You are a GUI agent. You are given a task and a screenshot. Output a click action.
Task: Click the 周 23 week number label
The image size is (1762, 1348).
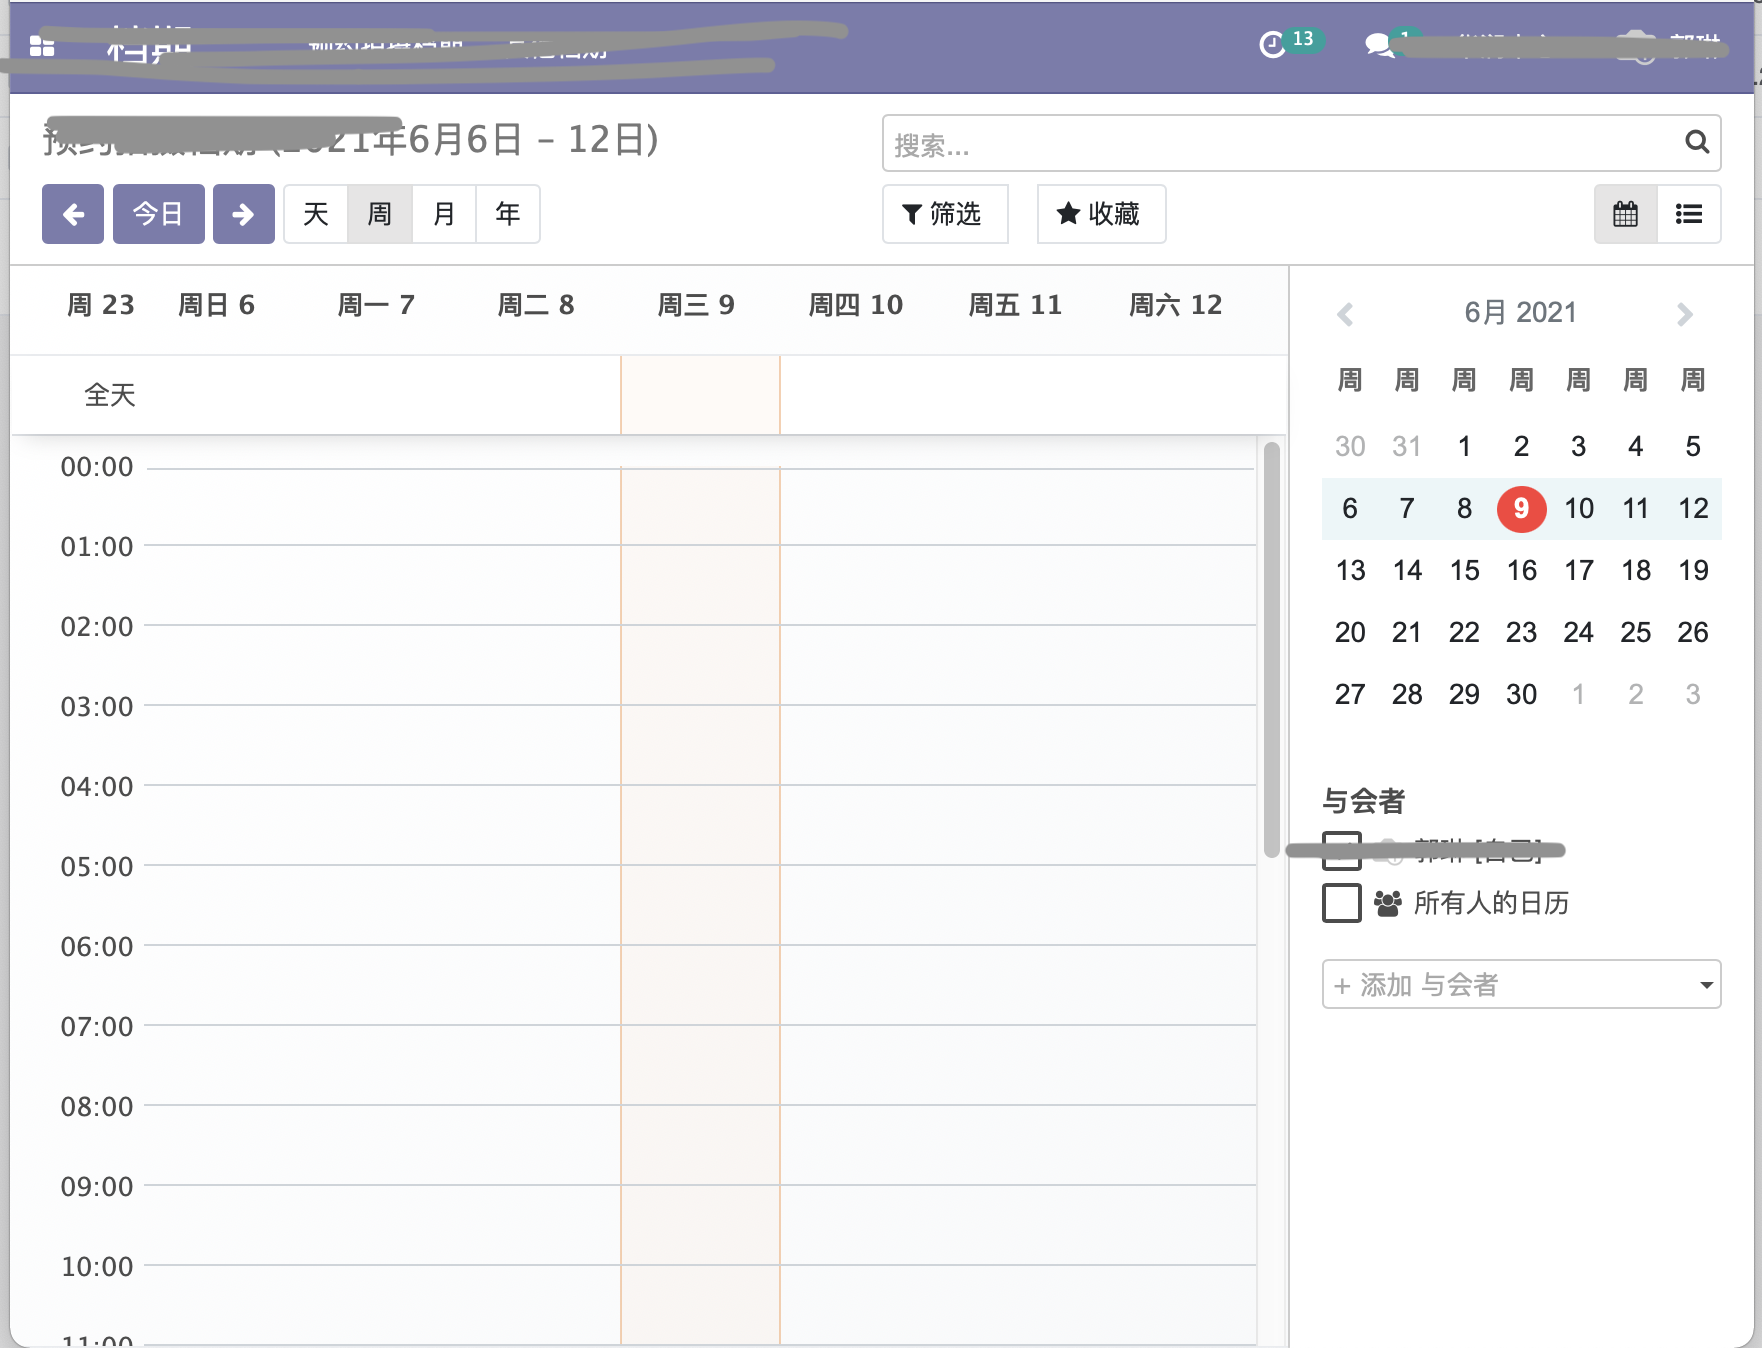pos(101,305)
